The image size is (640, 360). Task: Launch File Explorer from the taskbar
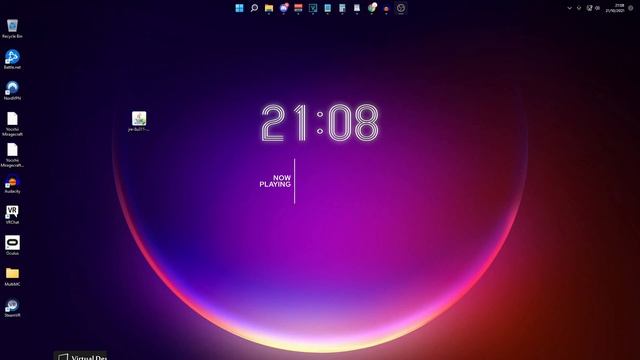click(x=269, y=8)
